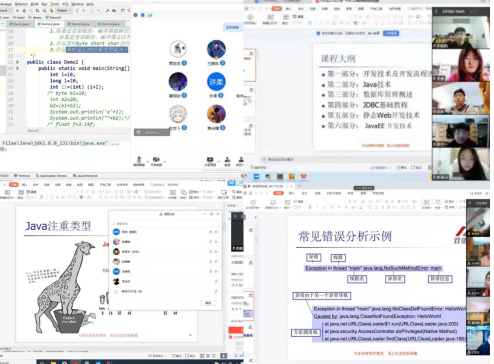This screenshot has height=364, width=494.
Task: Click search field in participants dialog
Action: pyautogui.click(x=165, y=224)
